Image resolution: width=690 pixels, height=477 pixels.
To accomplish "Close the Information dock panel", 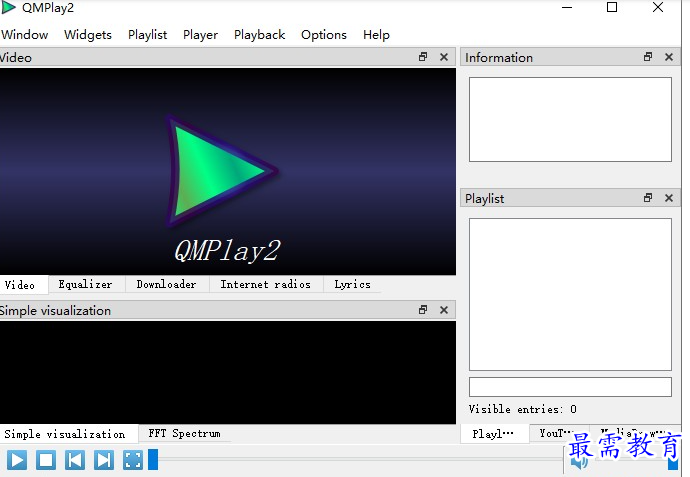I will point(669,57).
